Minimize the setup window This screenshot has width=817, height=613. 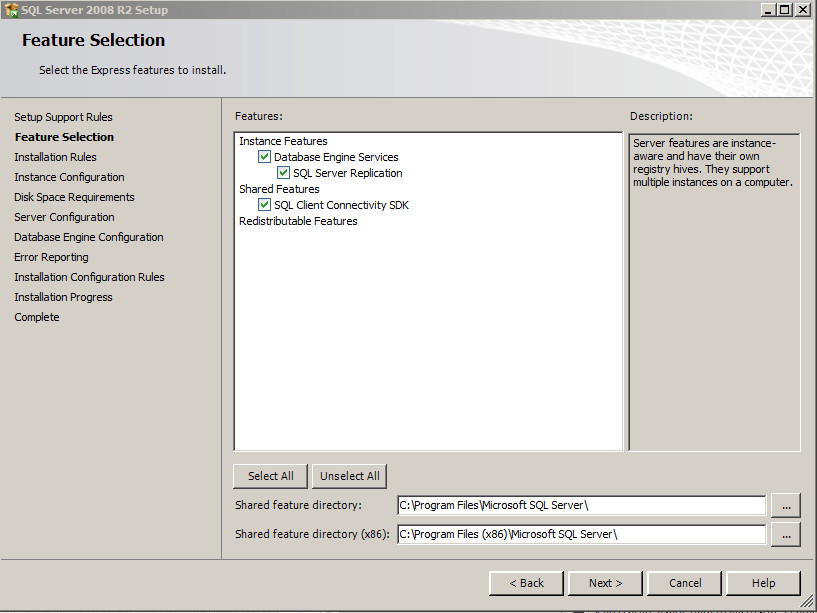(x=768, y=9)
